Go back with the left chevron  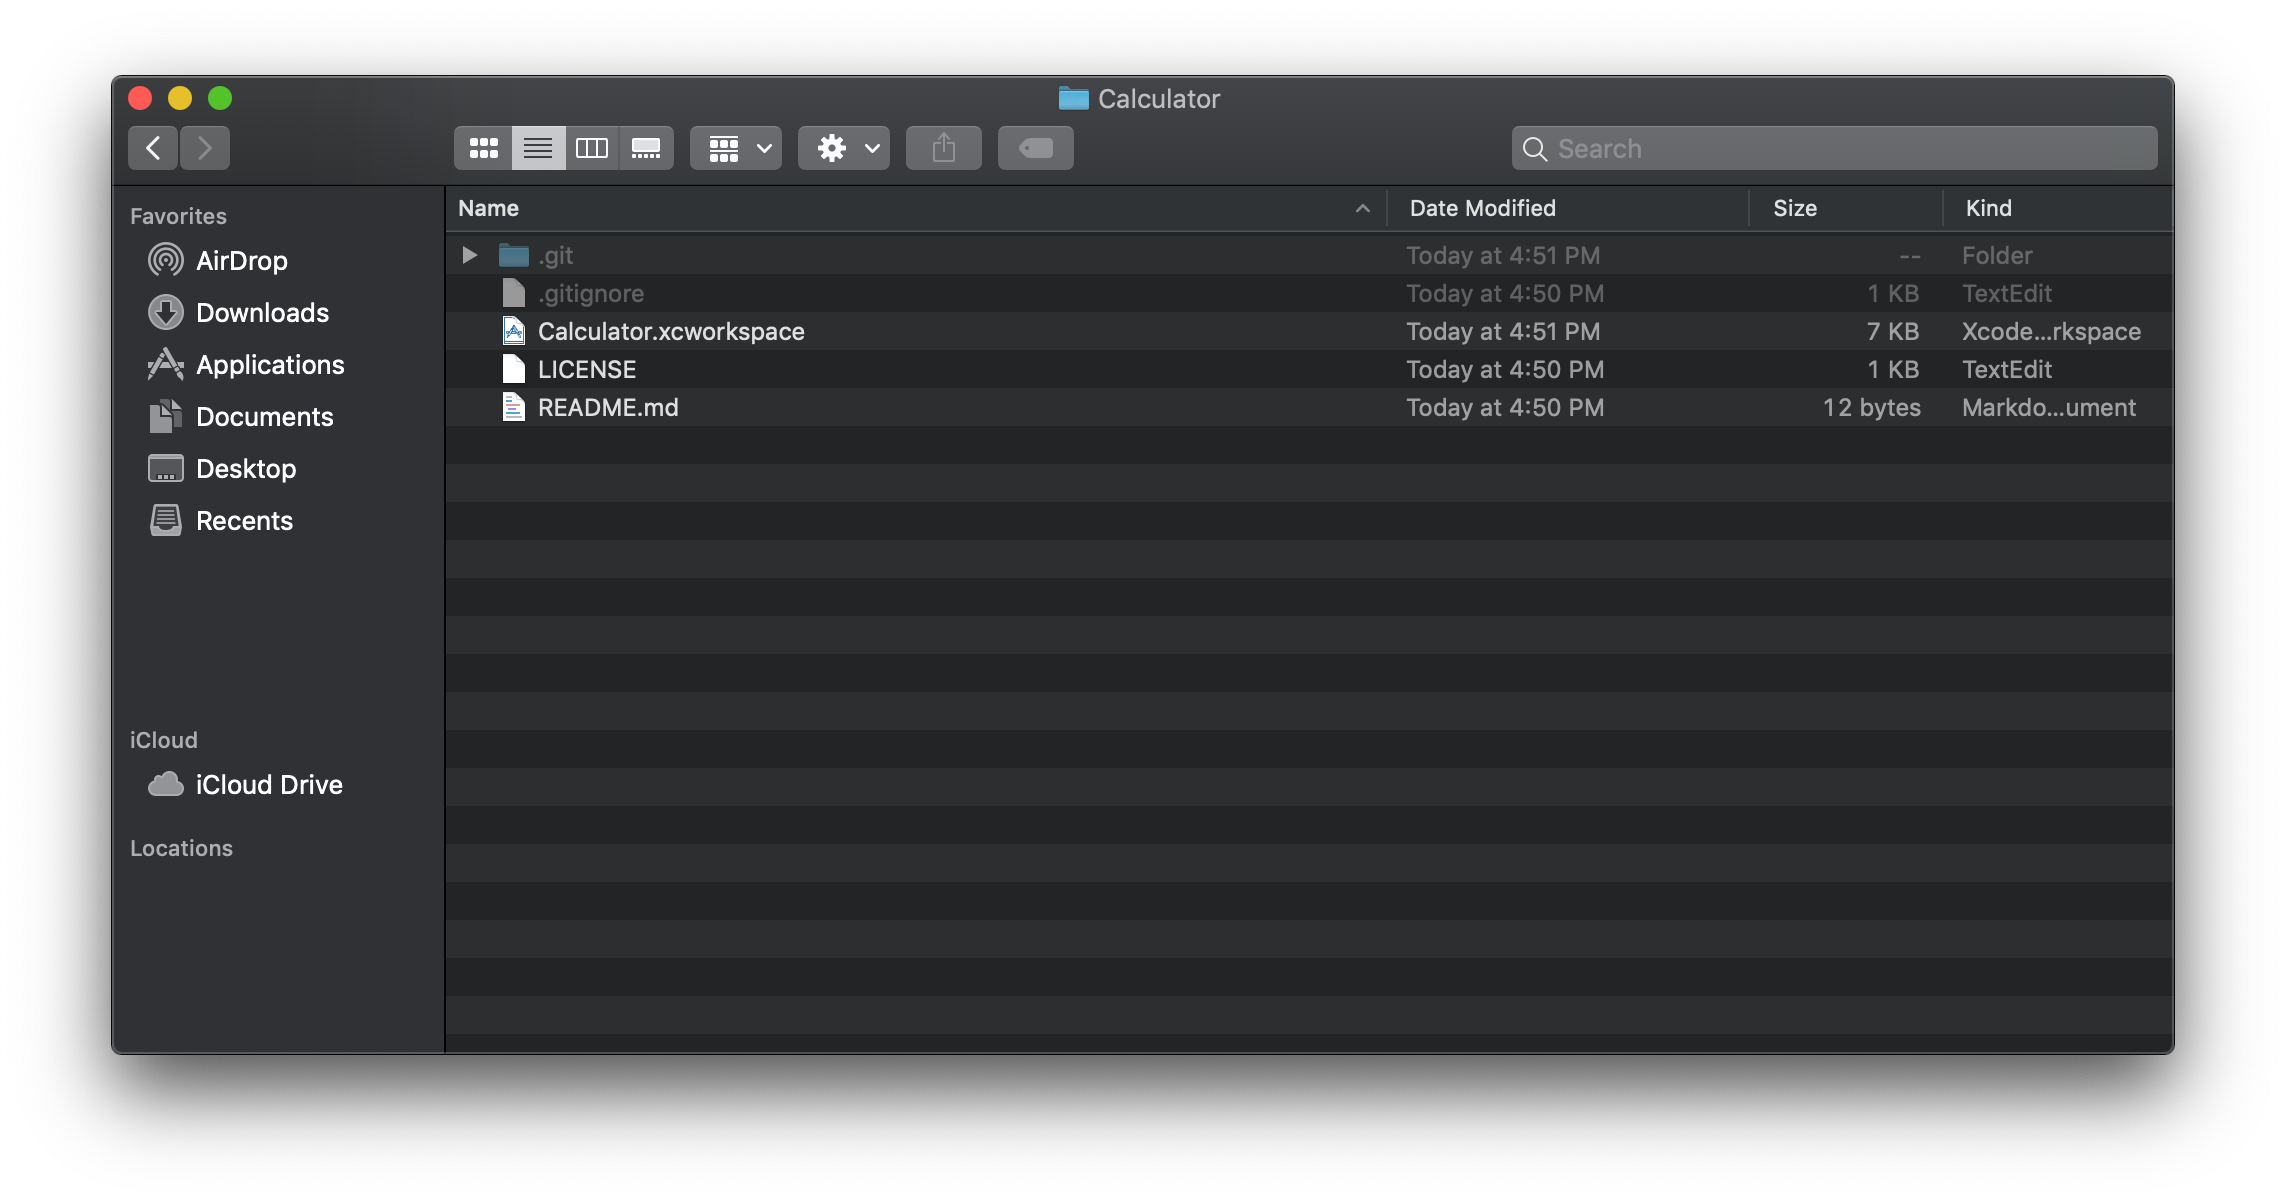click(x=153, y=148)
